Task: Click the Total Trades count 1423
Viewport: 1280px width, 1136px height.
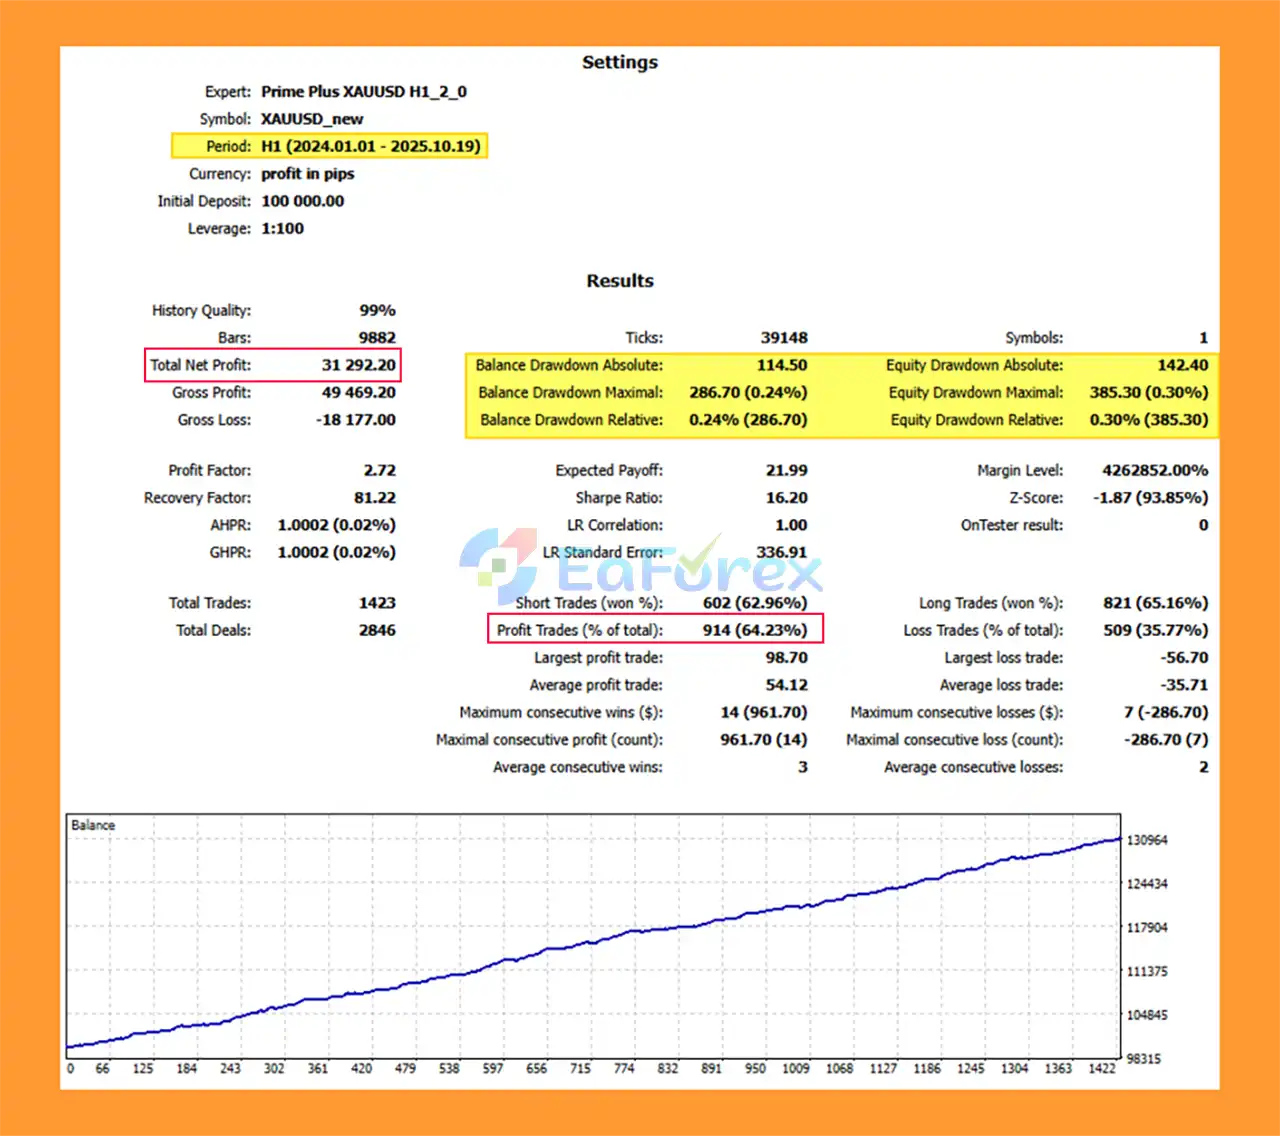Action: pyautogui.click(x=377, y=603)
